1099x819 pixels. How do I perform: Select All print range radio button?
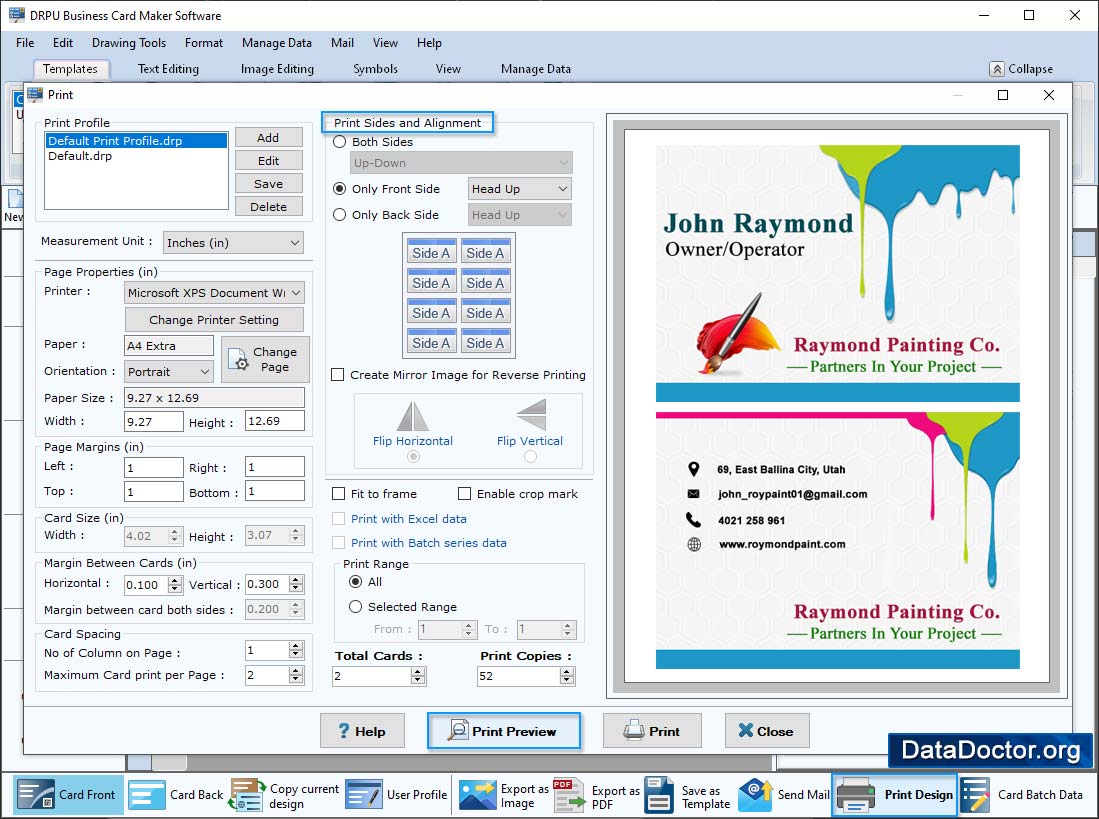pyautogui.click(x=355, y=581)
